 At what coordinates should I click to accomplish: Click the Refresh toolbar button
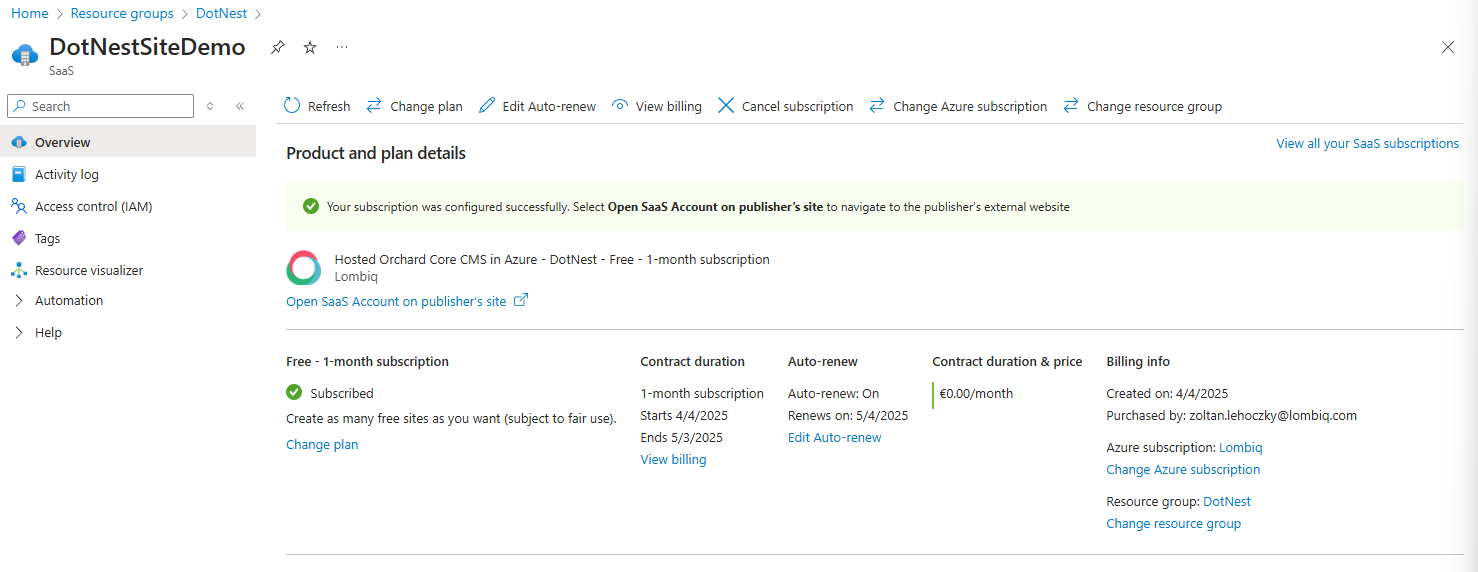(317, 106)
